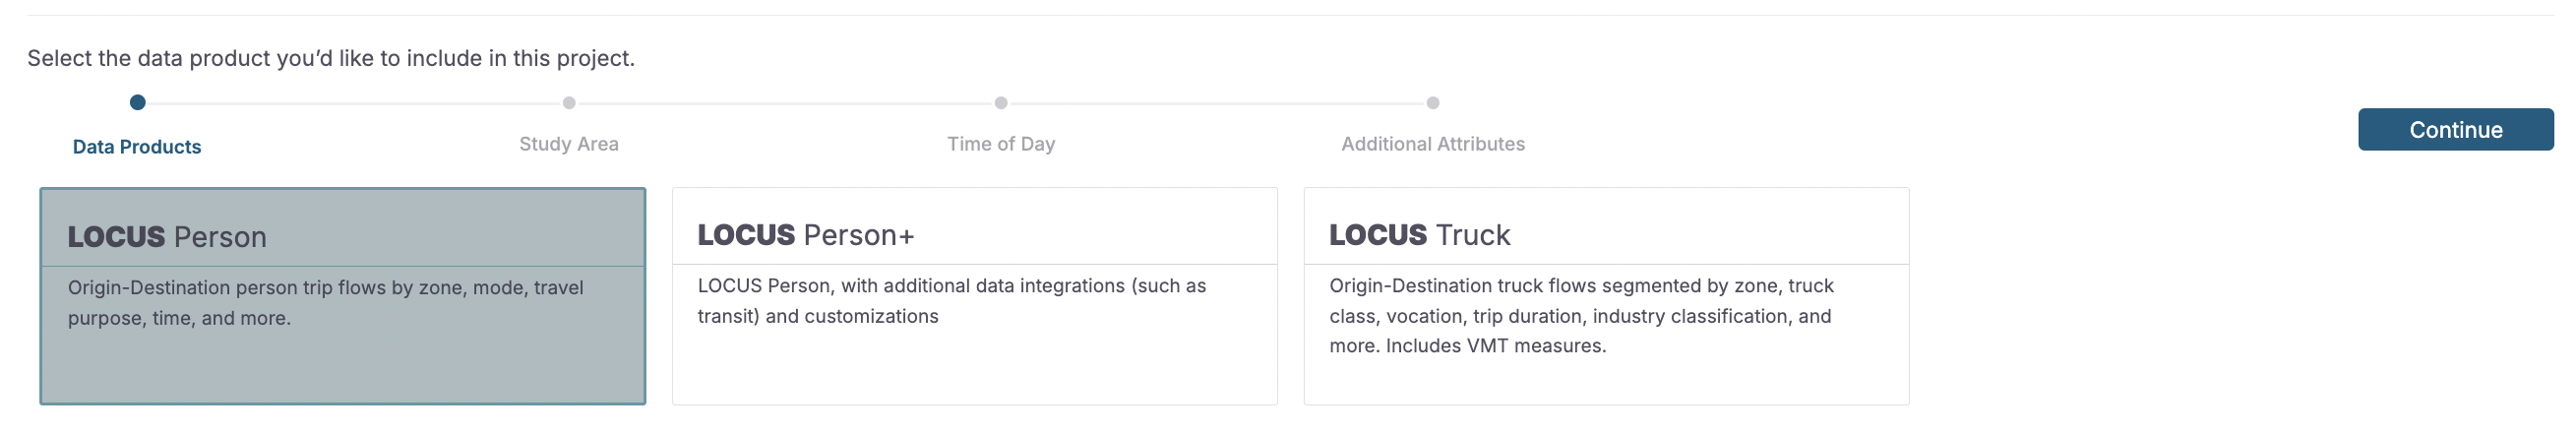Click the 'Select the data product' instruction text
The height and width of the screenshot is (435, 2576).
tap(331, 58)
